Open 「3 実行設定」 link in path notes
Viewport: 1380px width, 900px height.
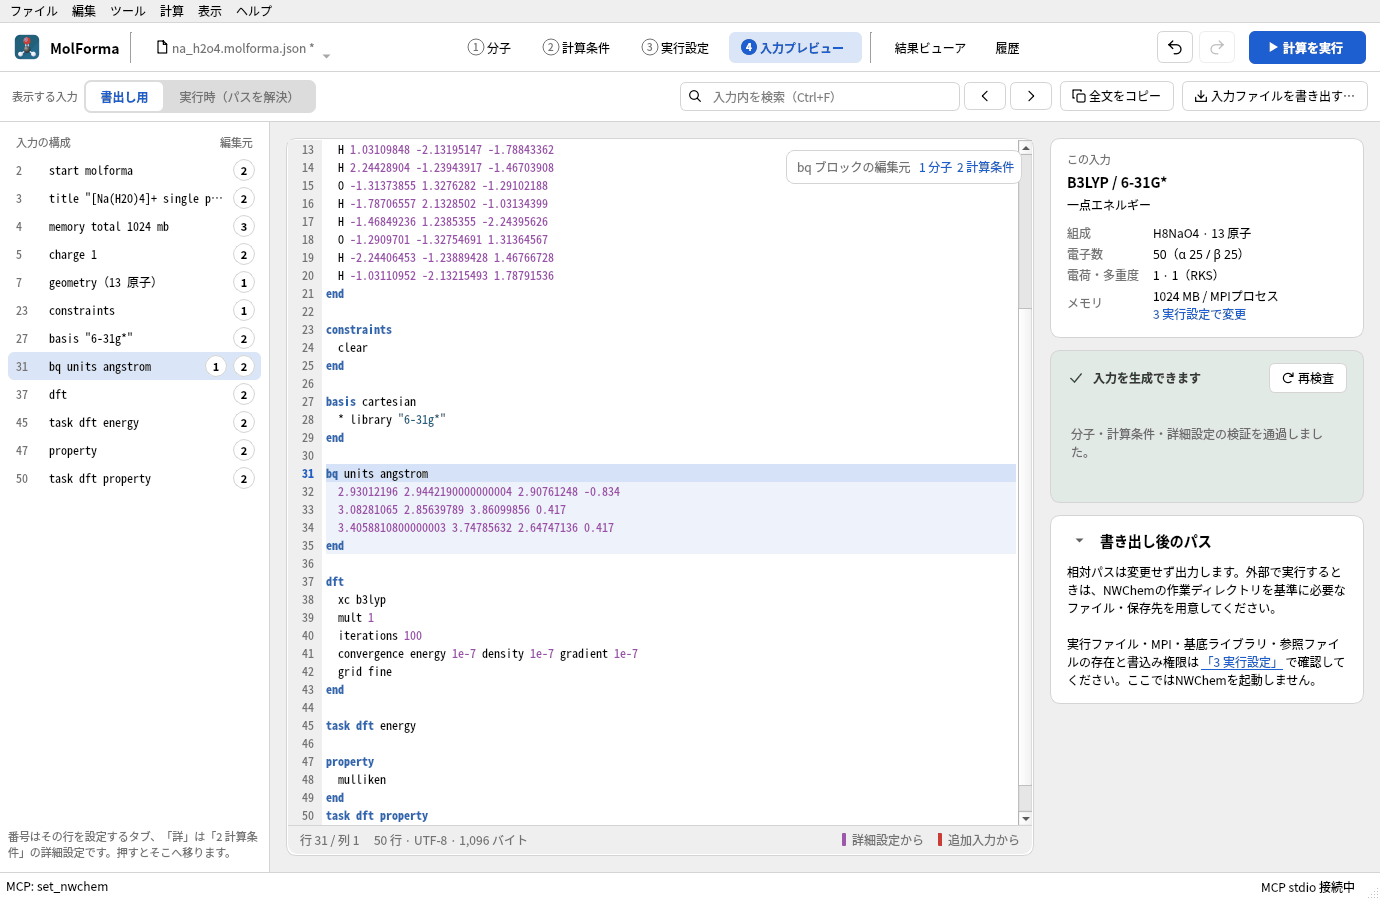[x=1242, y=662]
